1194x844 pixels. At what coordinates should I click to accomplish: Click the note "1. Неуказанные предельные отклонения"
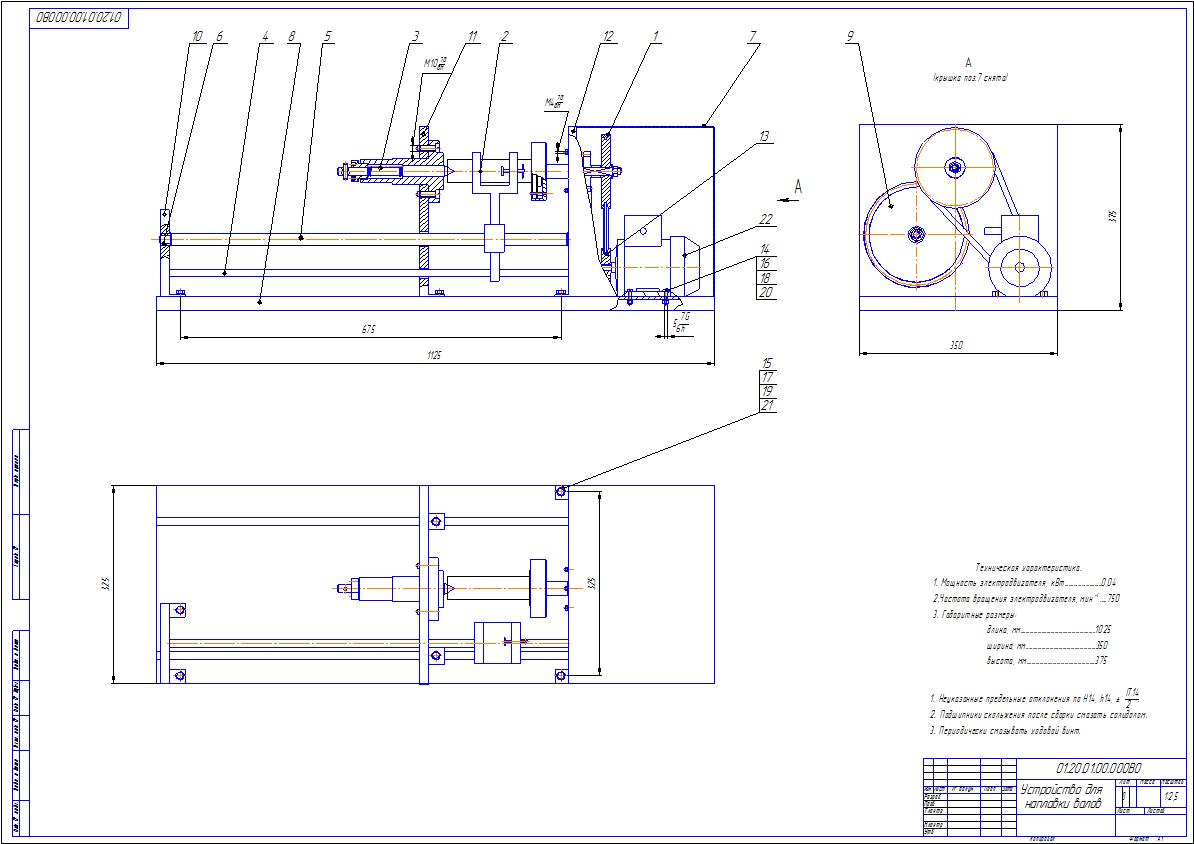click(1034, 697)
